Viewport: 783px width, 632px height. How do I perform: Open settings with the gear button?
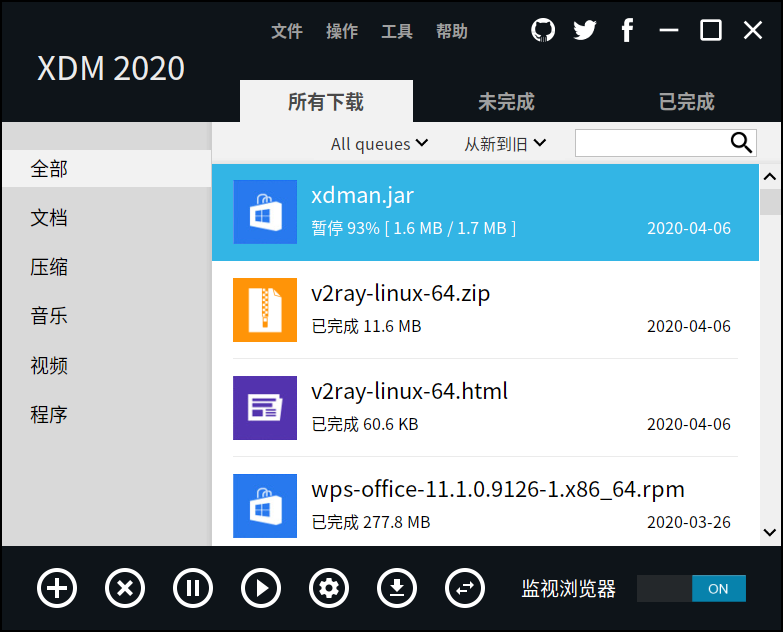[x=329, y=588]
